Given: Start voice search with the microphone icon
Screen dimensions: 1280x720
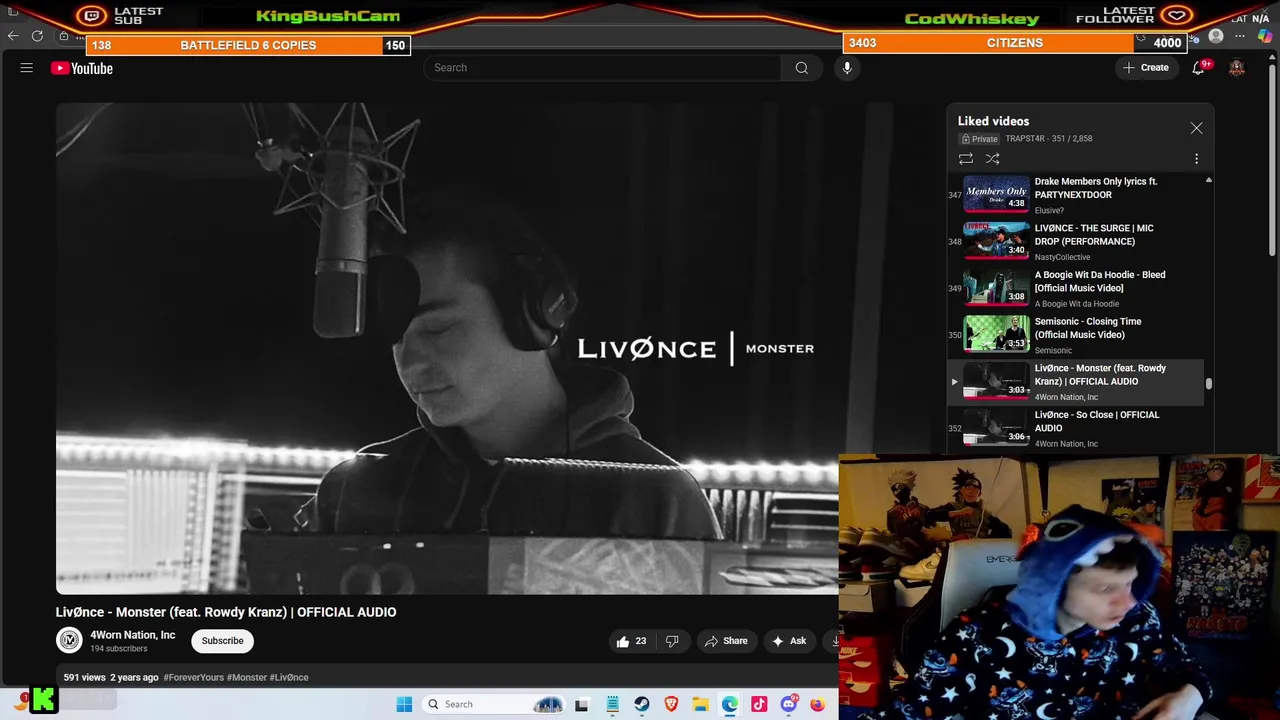Looking at the screenshot, I should (847, 68).
